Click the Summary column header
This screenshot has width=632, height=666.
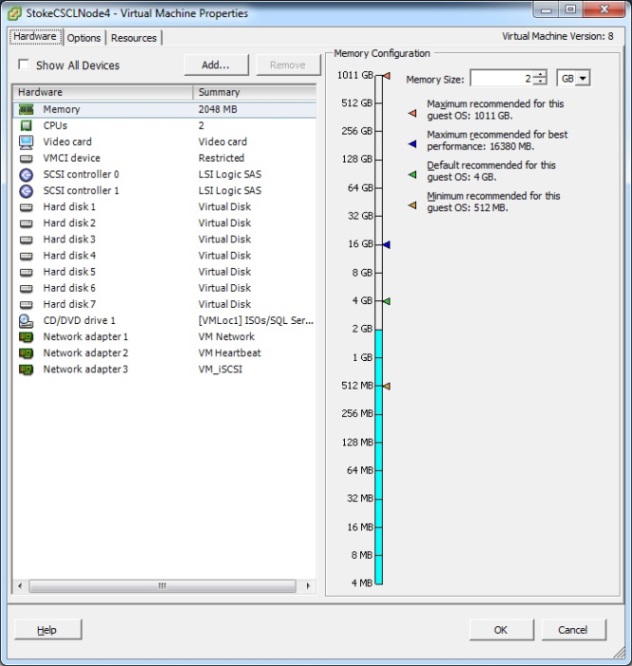click(255, 92)
